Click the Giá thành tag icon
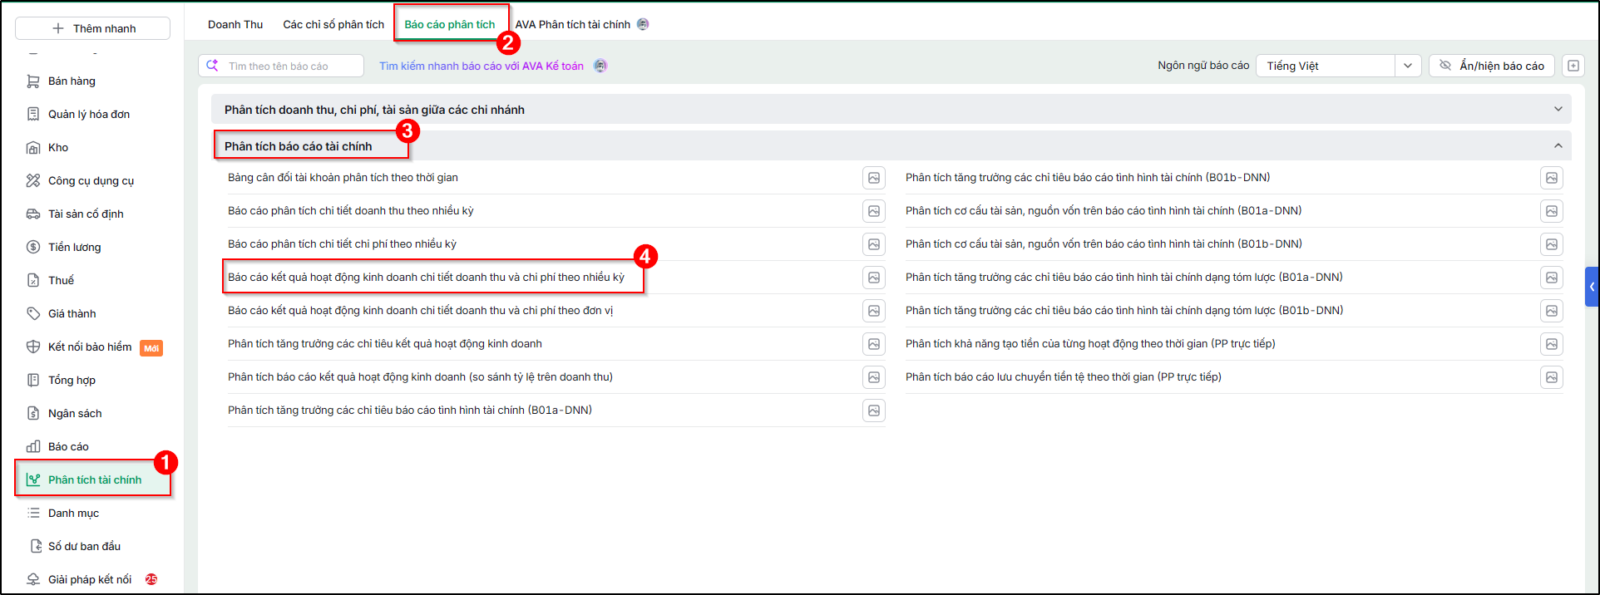The image size is (1600, 595). click(33, 314)
